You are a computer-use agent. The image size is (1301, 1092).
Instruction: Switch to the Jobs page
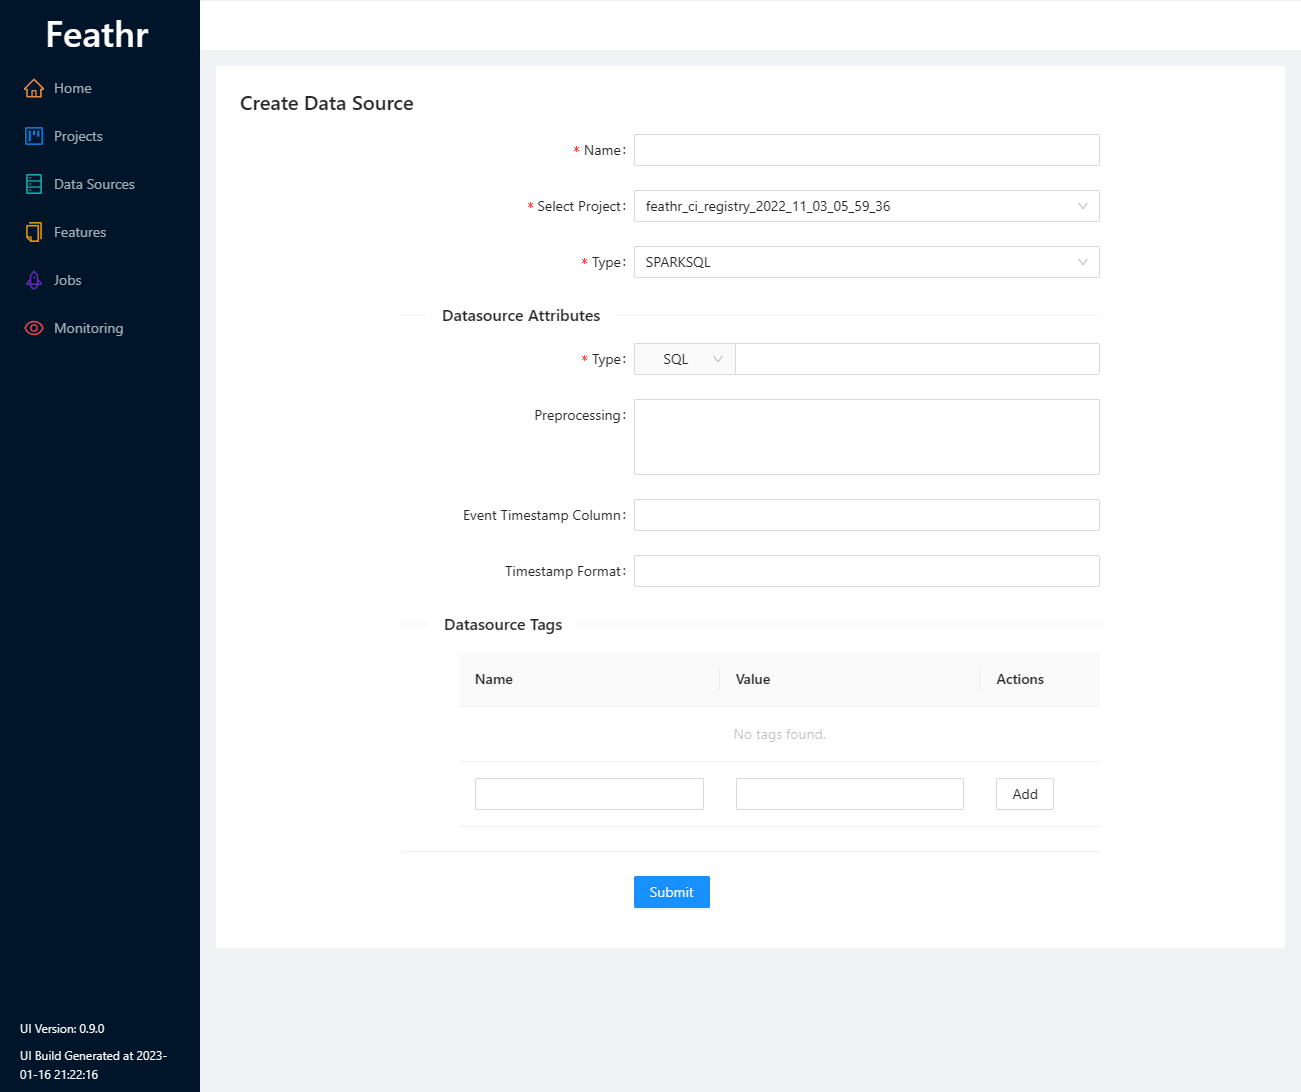(100, 280)
